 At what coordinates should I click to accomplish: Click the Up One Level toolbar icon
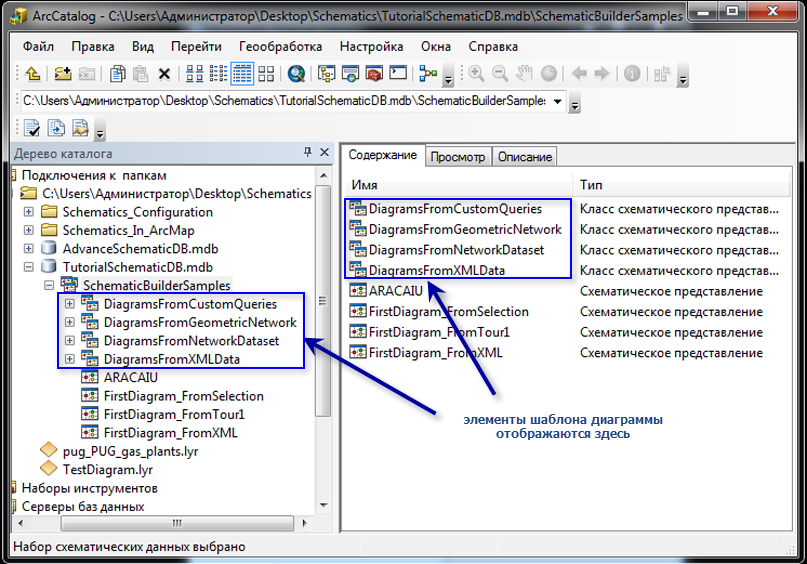32,74
